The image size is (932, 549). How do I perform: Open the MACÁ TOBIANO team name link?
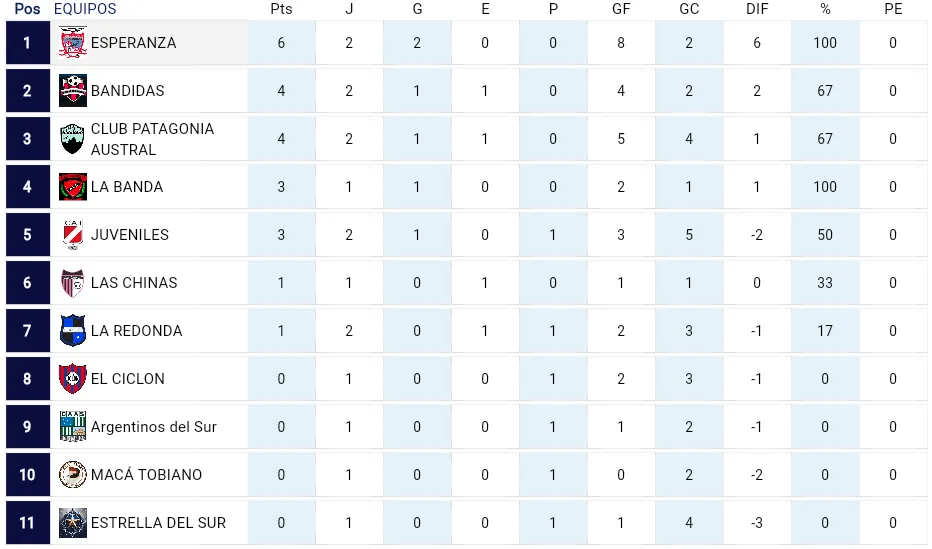pos(146,475)
